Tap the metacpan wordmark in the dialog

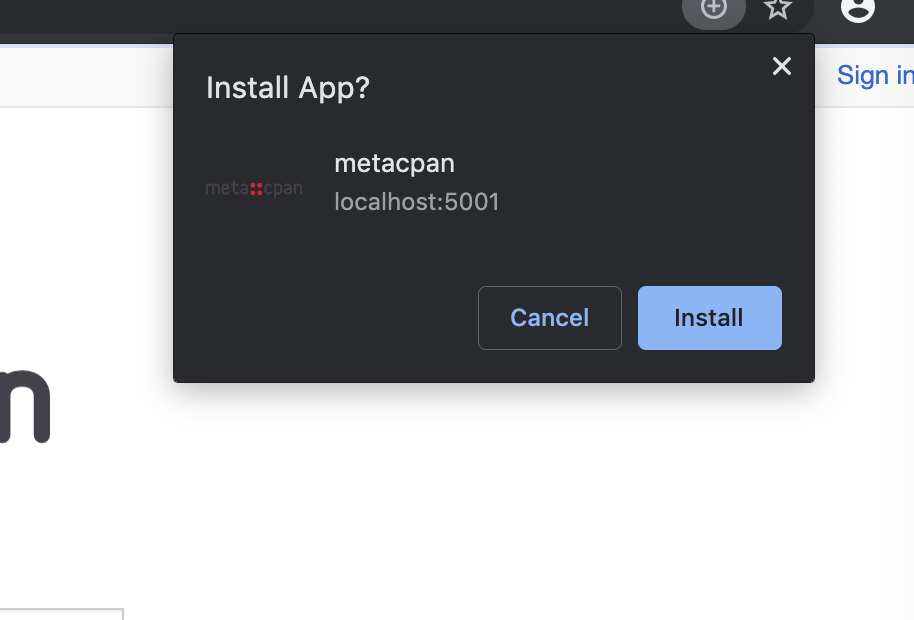pyautogui.click(x=253, y=186)
